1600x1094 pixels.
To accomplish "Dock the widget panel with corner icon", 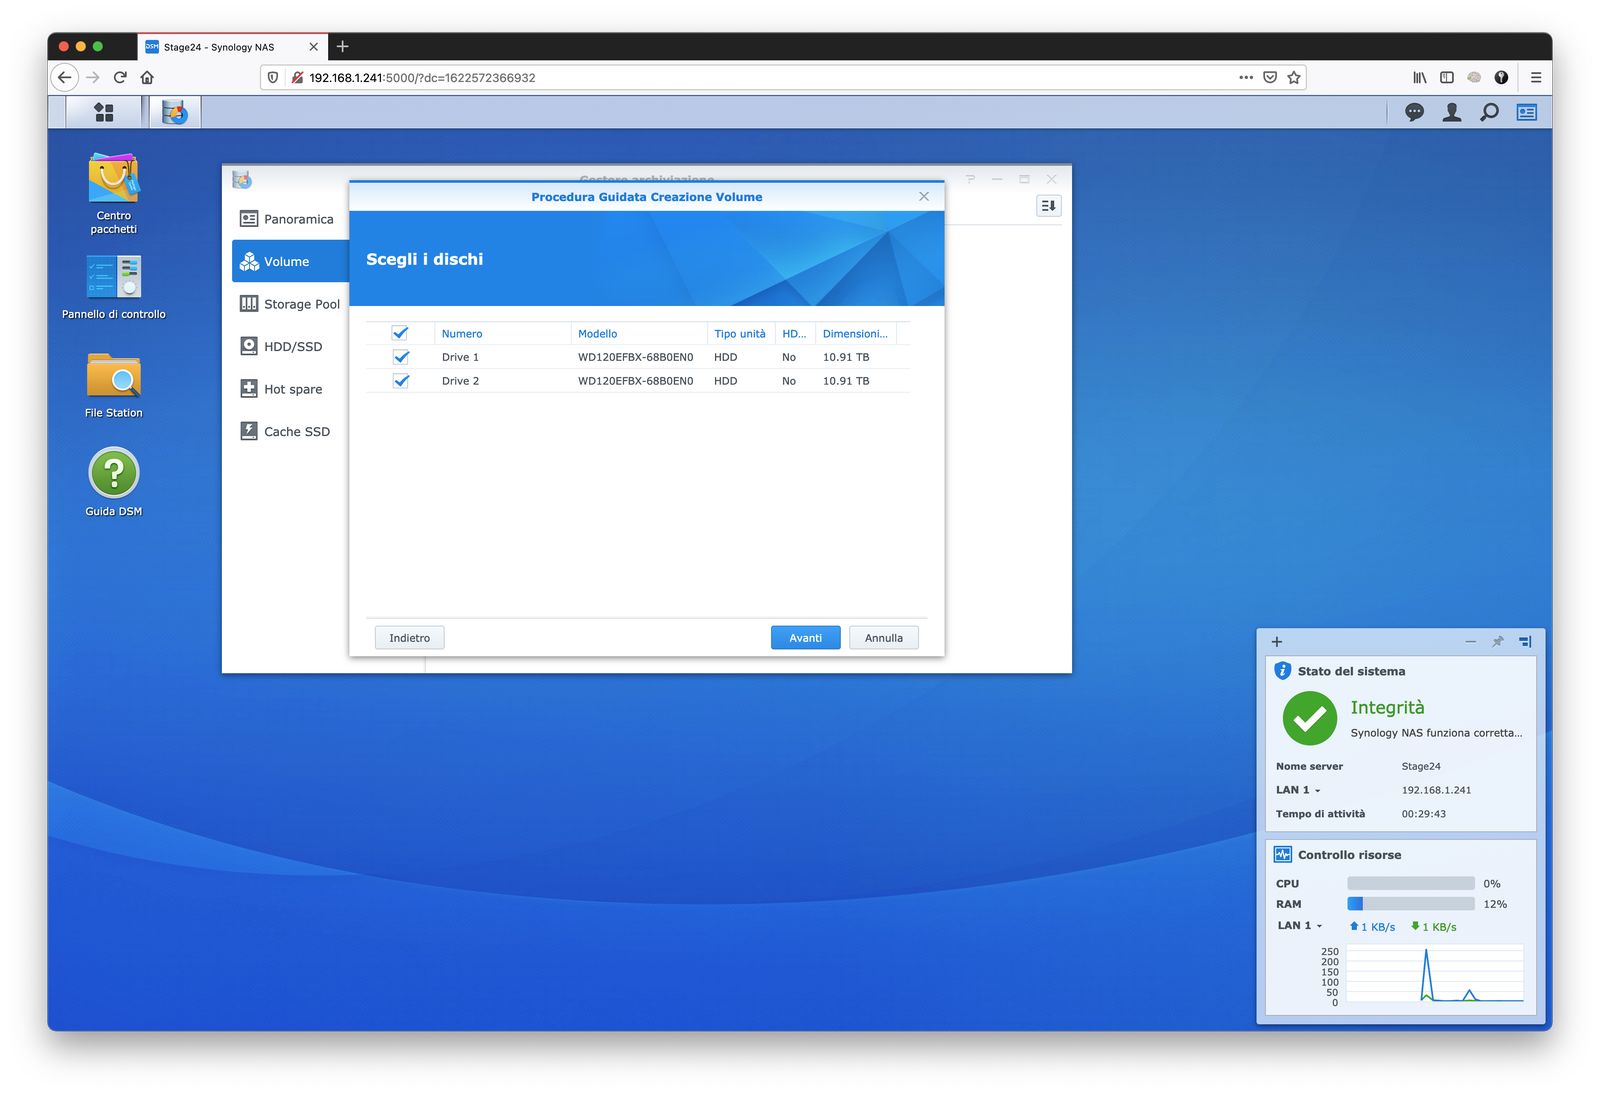I will click(1525, 642).
